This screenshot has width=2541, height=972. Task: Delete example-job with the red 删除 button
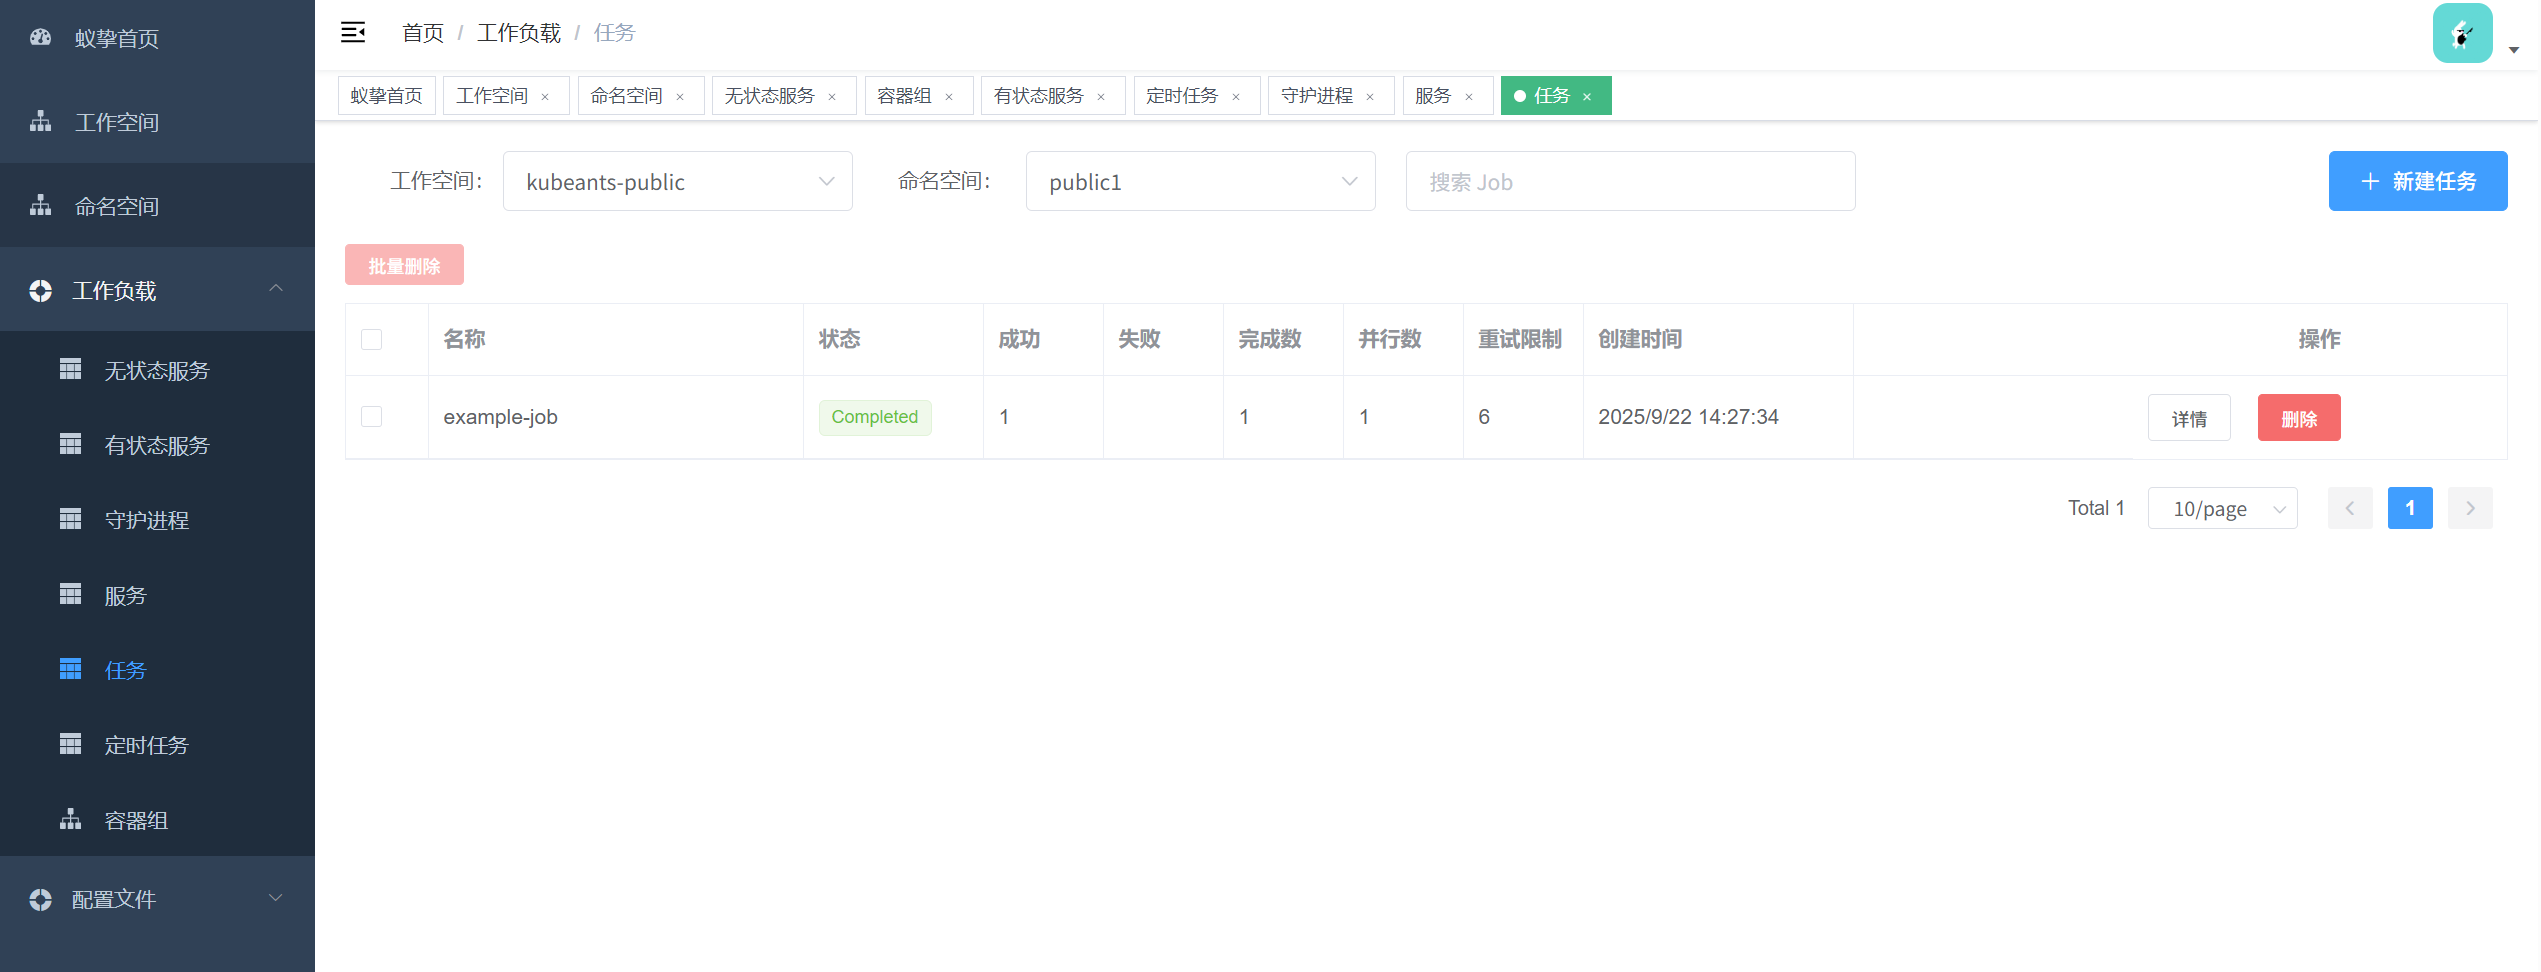pos(2298,419)
